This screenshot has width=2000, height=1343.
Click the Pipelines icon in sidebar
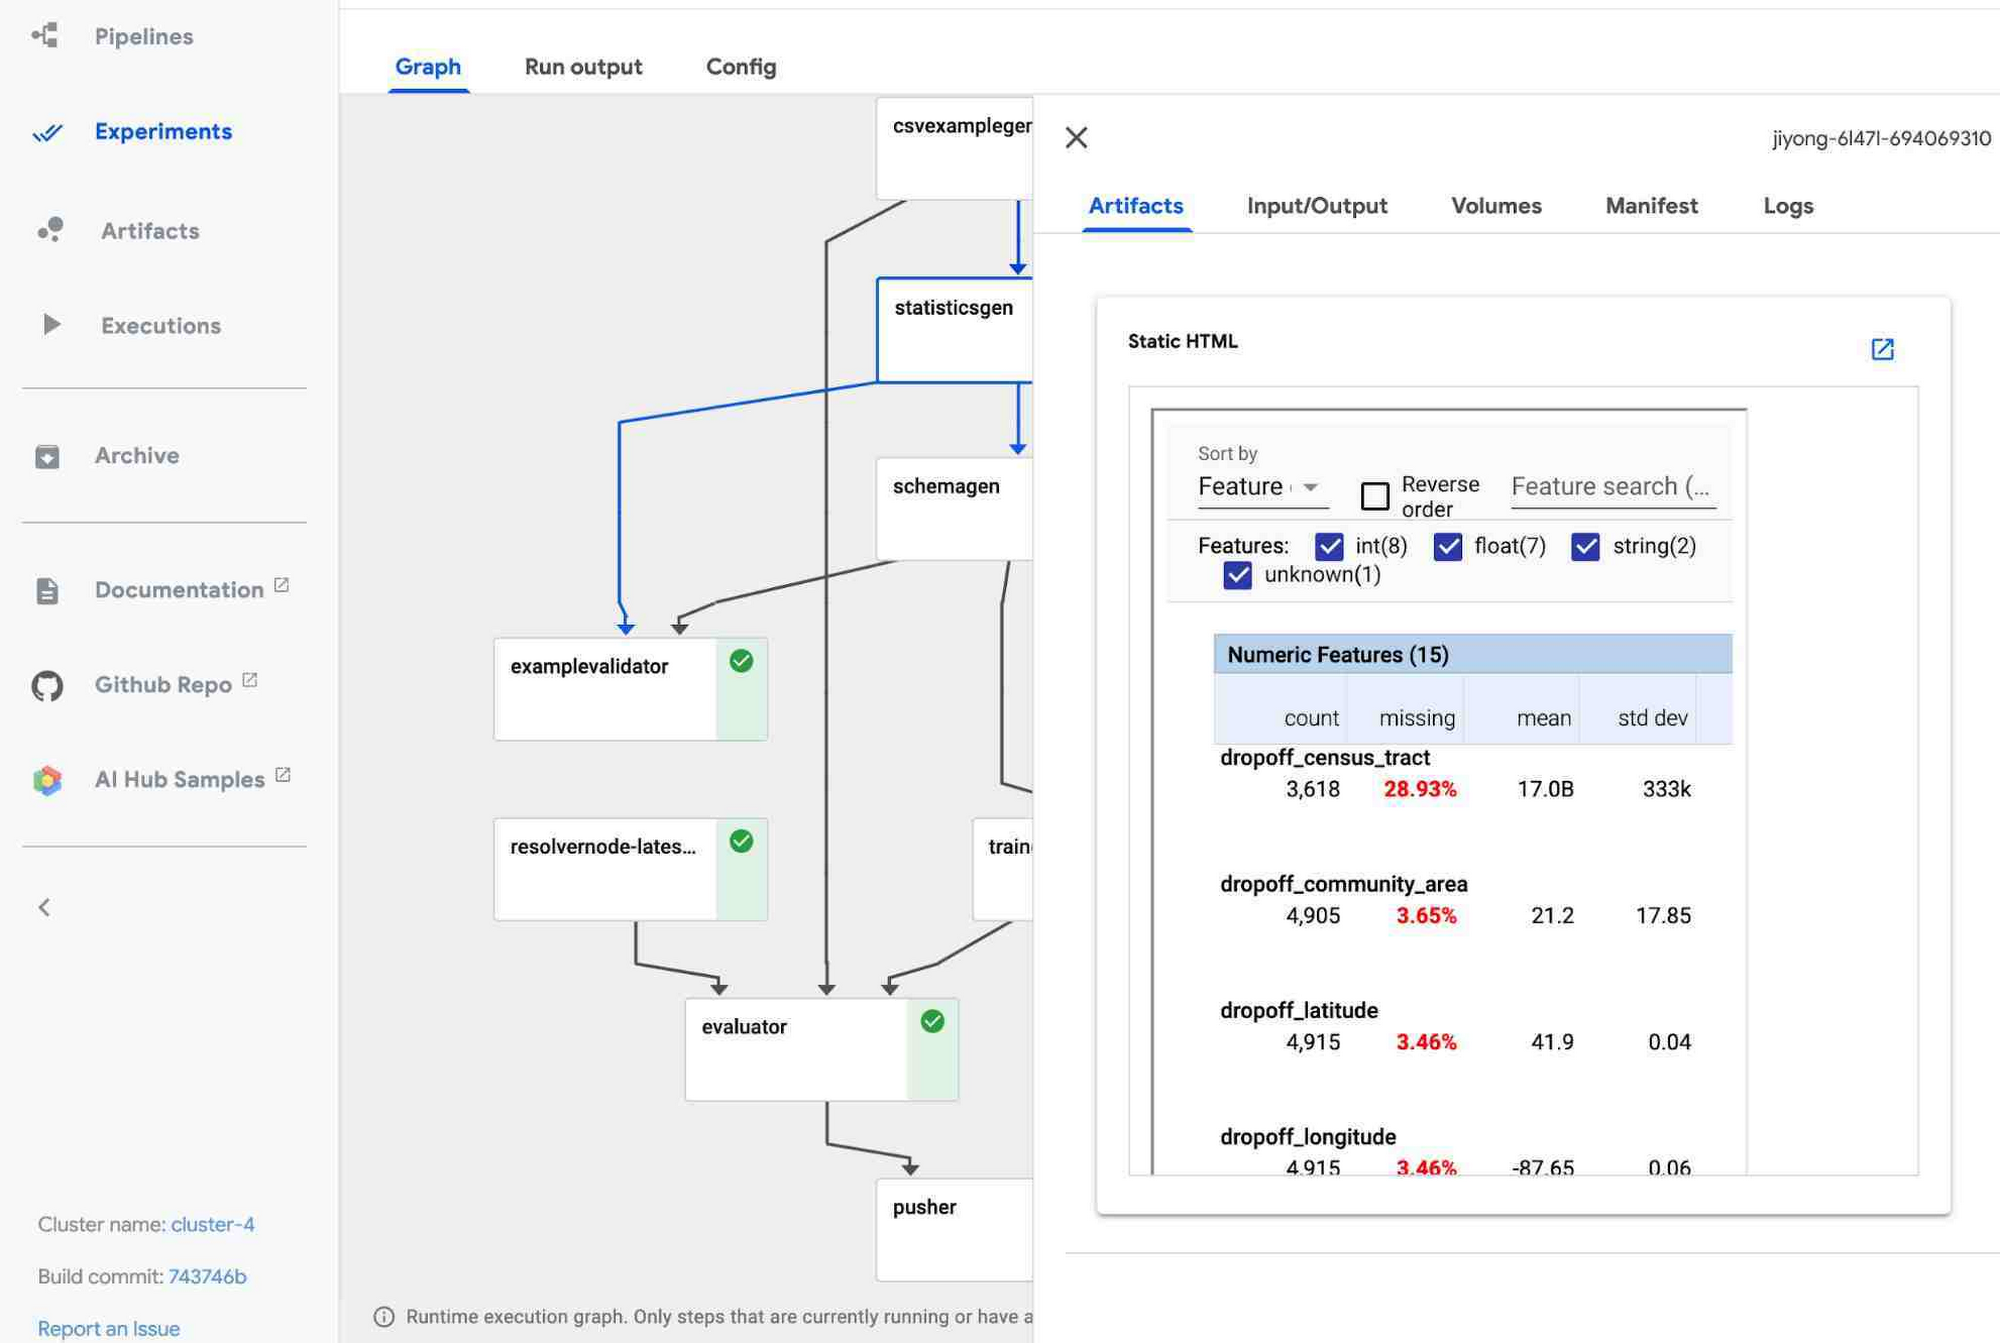click(x=43, y=34)
